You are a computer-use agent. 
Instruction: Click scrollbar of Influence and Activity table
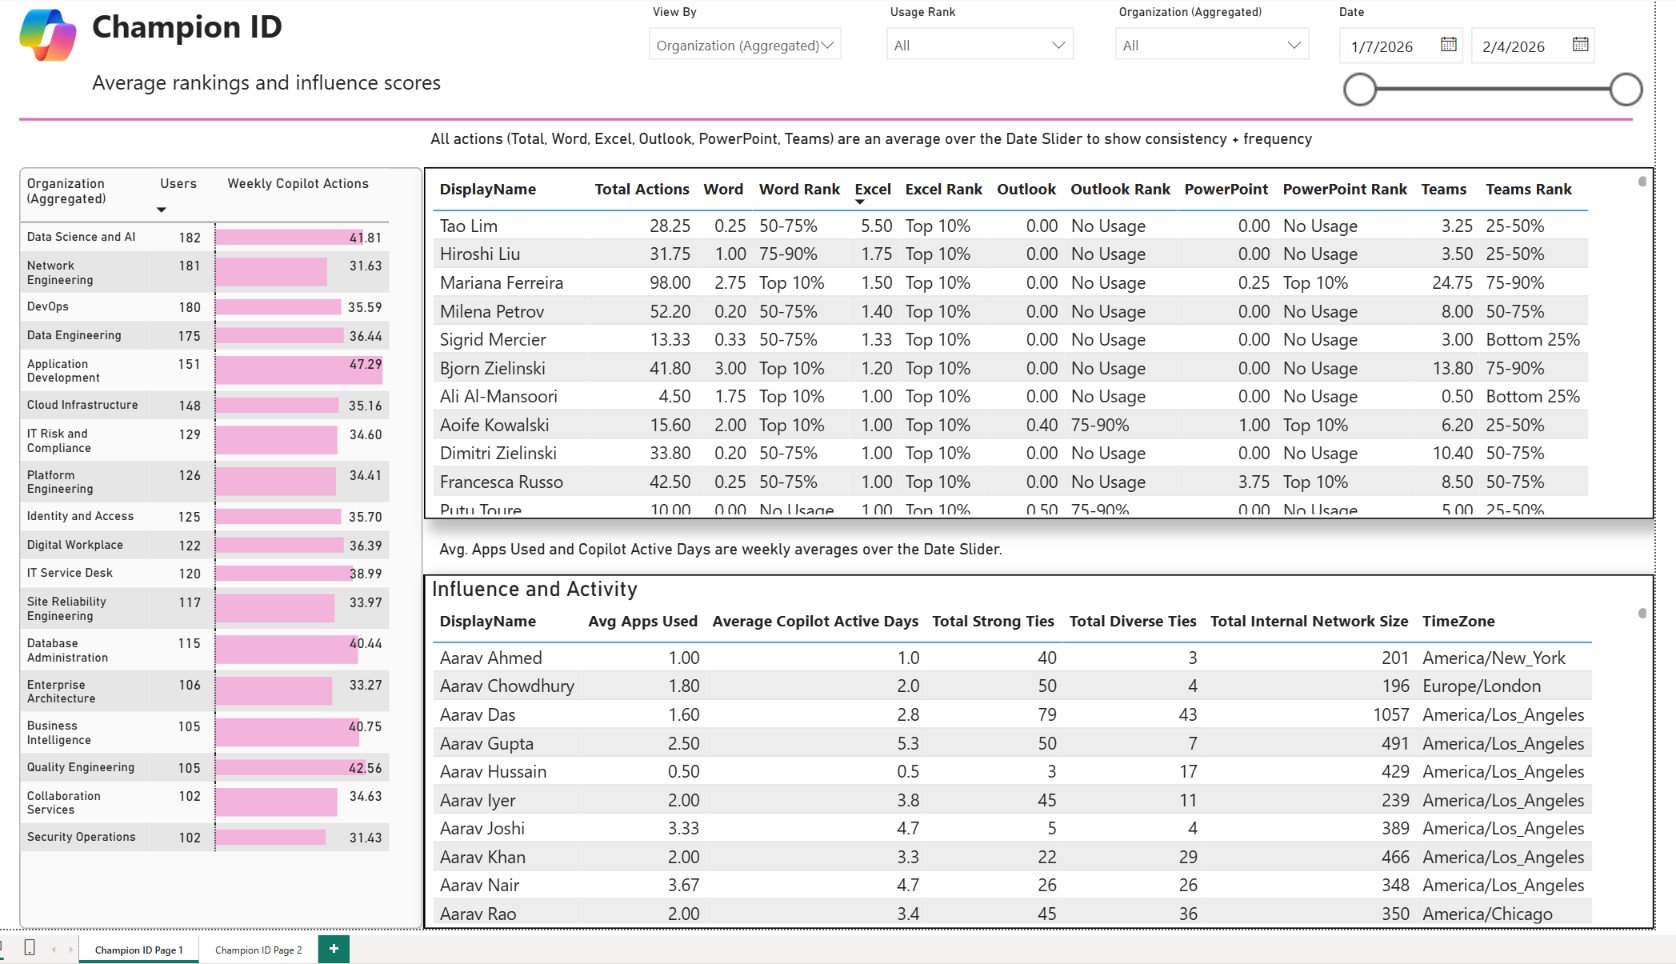click(1642, 613)
